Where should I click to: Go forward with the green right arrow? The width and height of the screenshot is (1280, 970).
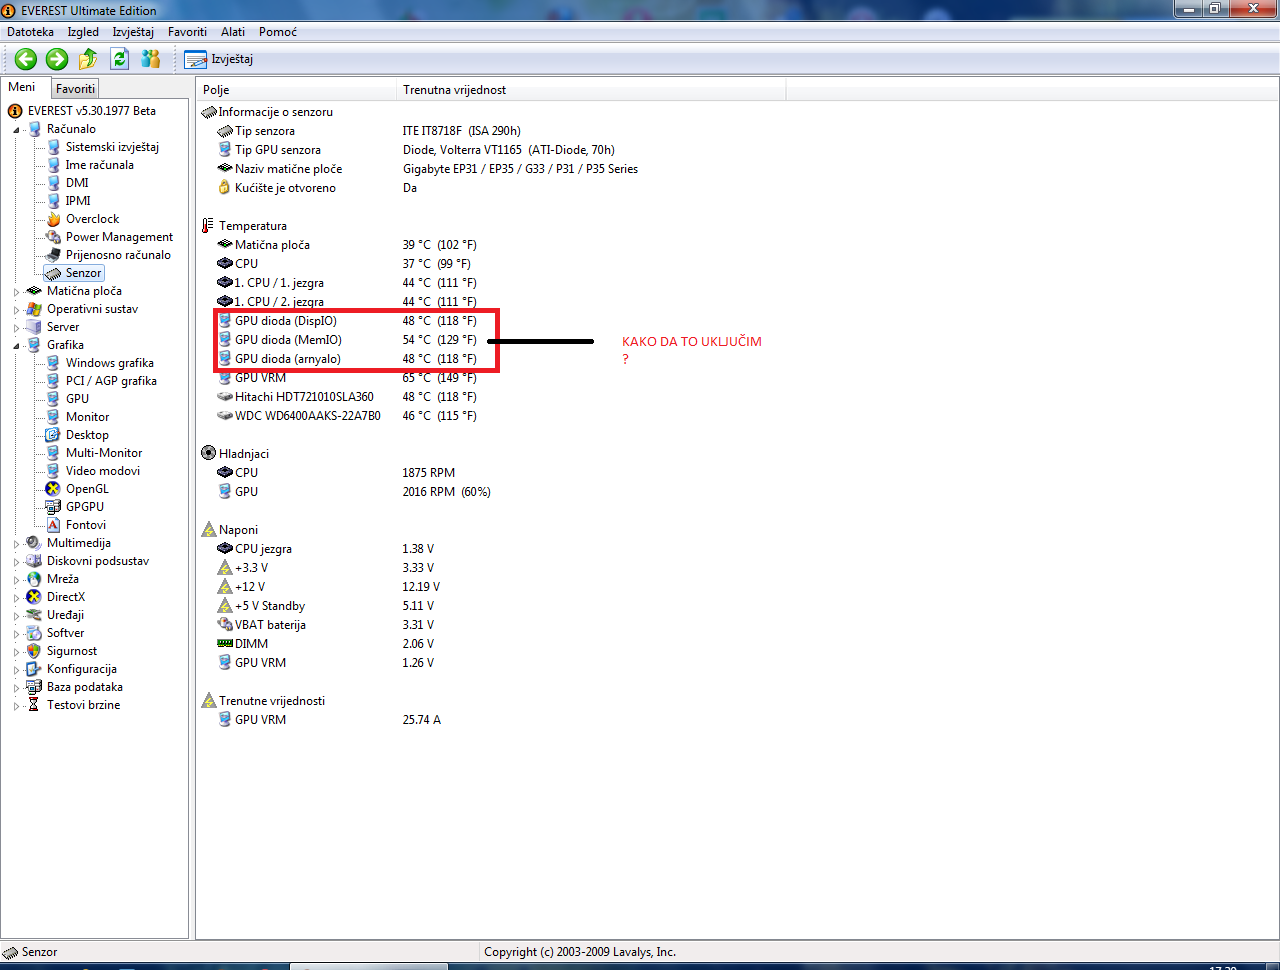[x=57, y=59]
